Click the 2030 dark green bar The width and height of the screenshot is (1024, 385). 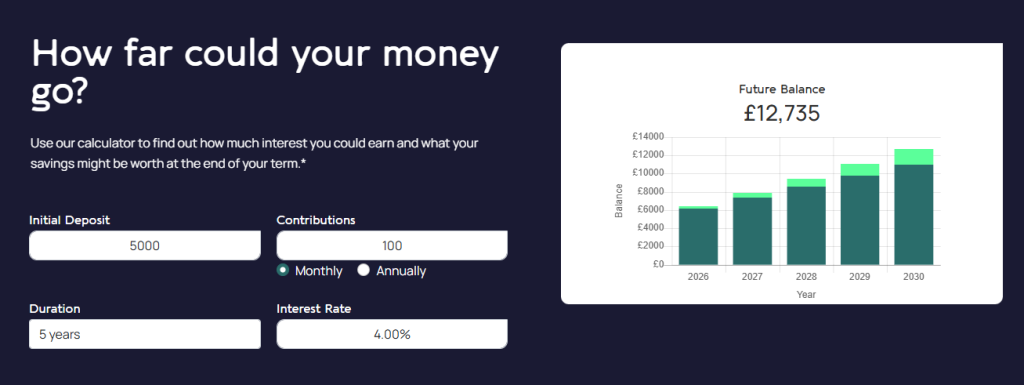(914, 215)
